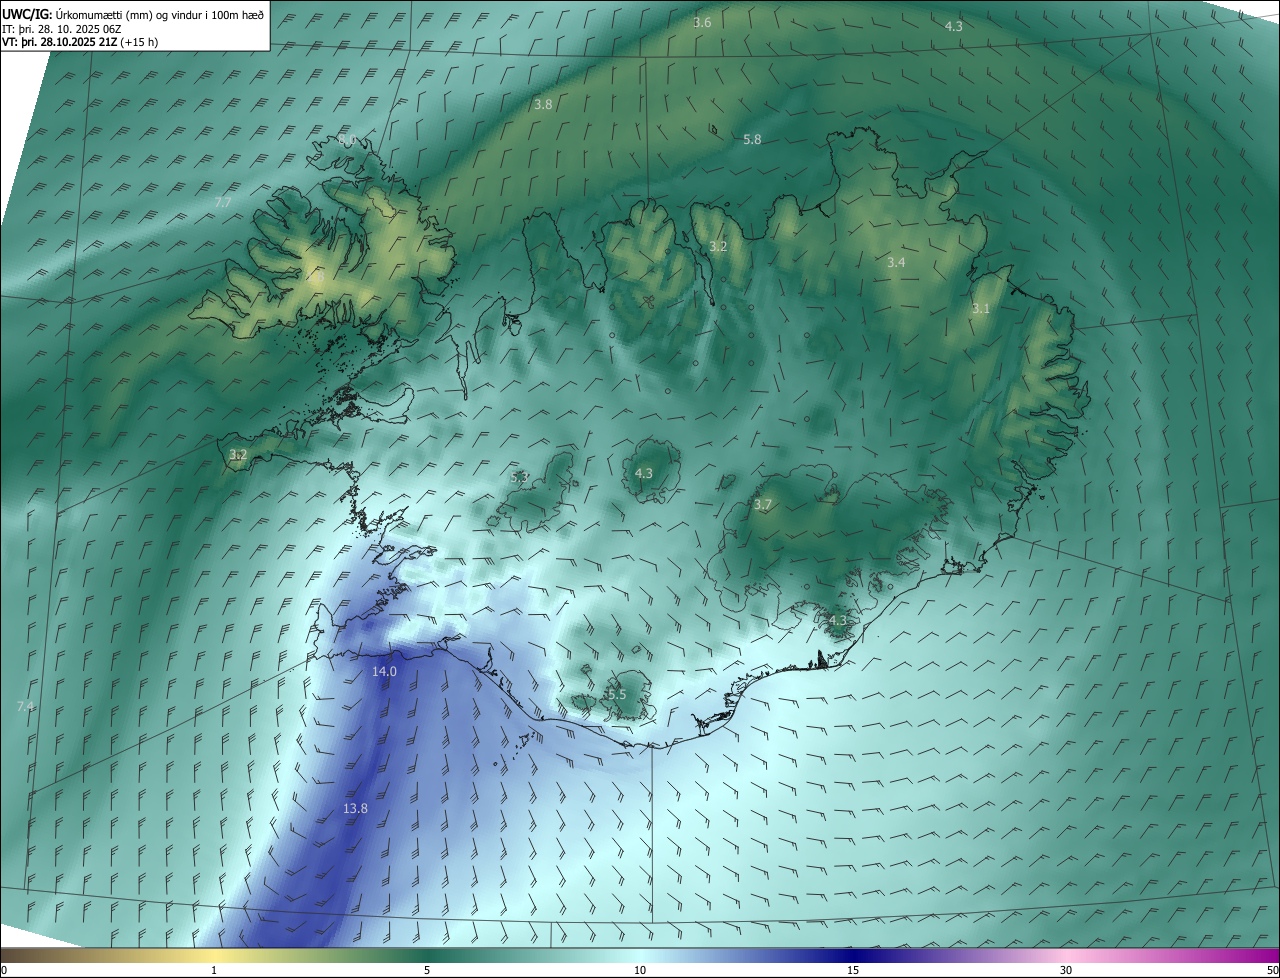Click the 14.0 precipitation value label
This screenshot has height=978, width=1280.
tap(384, 672)
